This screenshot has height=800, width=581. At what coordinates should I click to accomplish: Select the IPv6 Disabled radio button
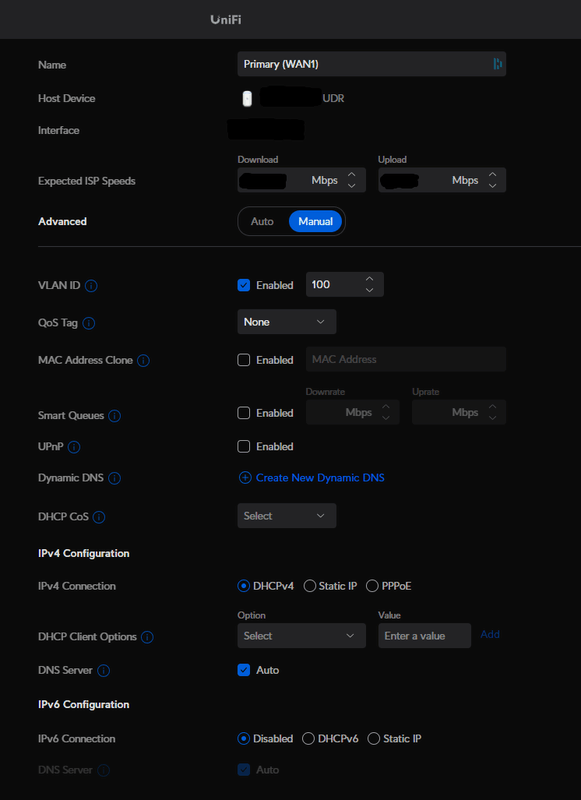pyautogui.click(x=244, y=738)
